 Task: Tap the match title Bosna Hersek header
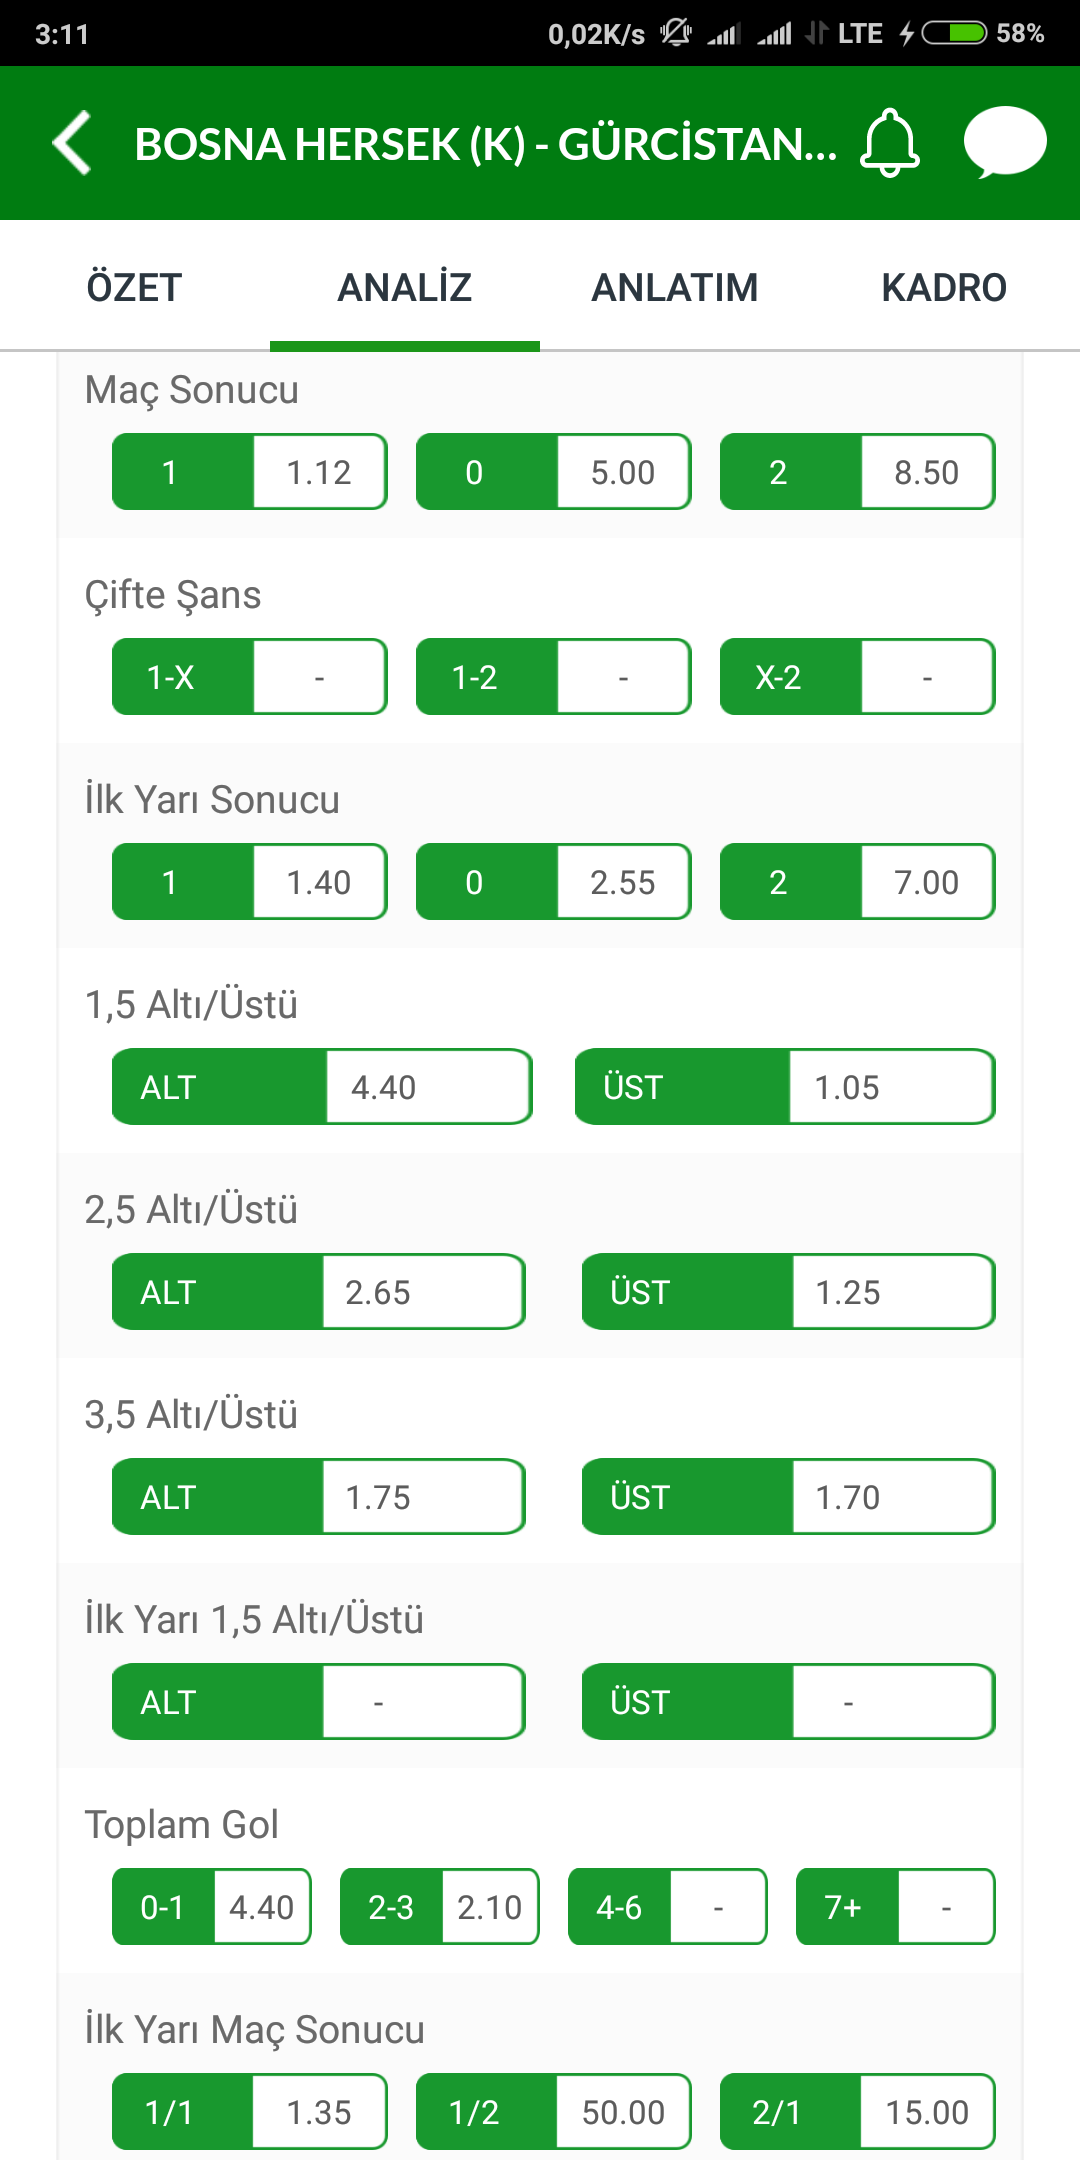tap(486, 144)
